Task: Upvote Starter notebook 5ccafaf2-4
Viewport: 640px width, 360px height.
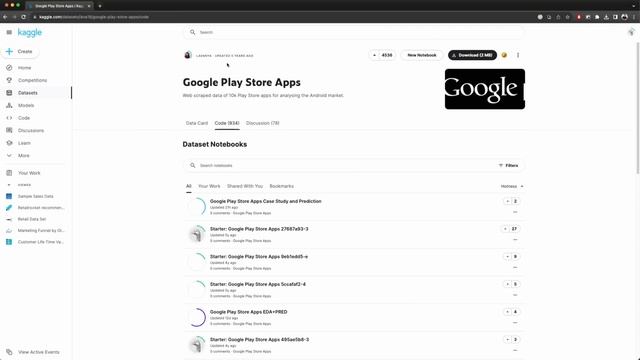Action: point(507,284)
